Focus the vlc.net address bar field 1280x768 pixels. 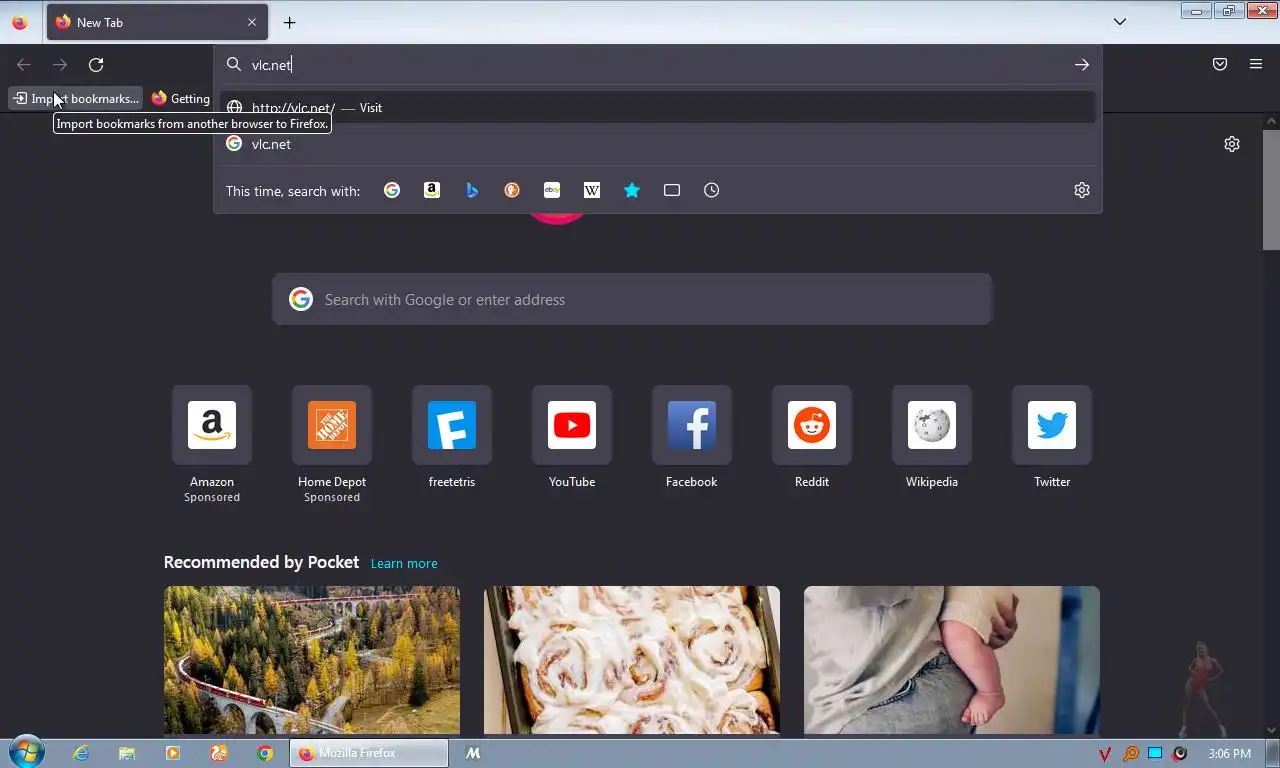tap(658, 64)
